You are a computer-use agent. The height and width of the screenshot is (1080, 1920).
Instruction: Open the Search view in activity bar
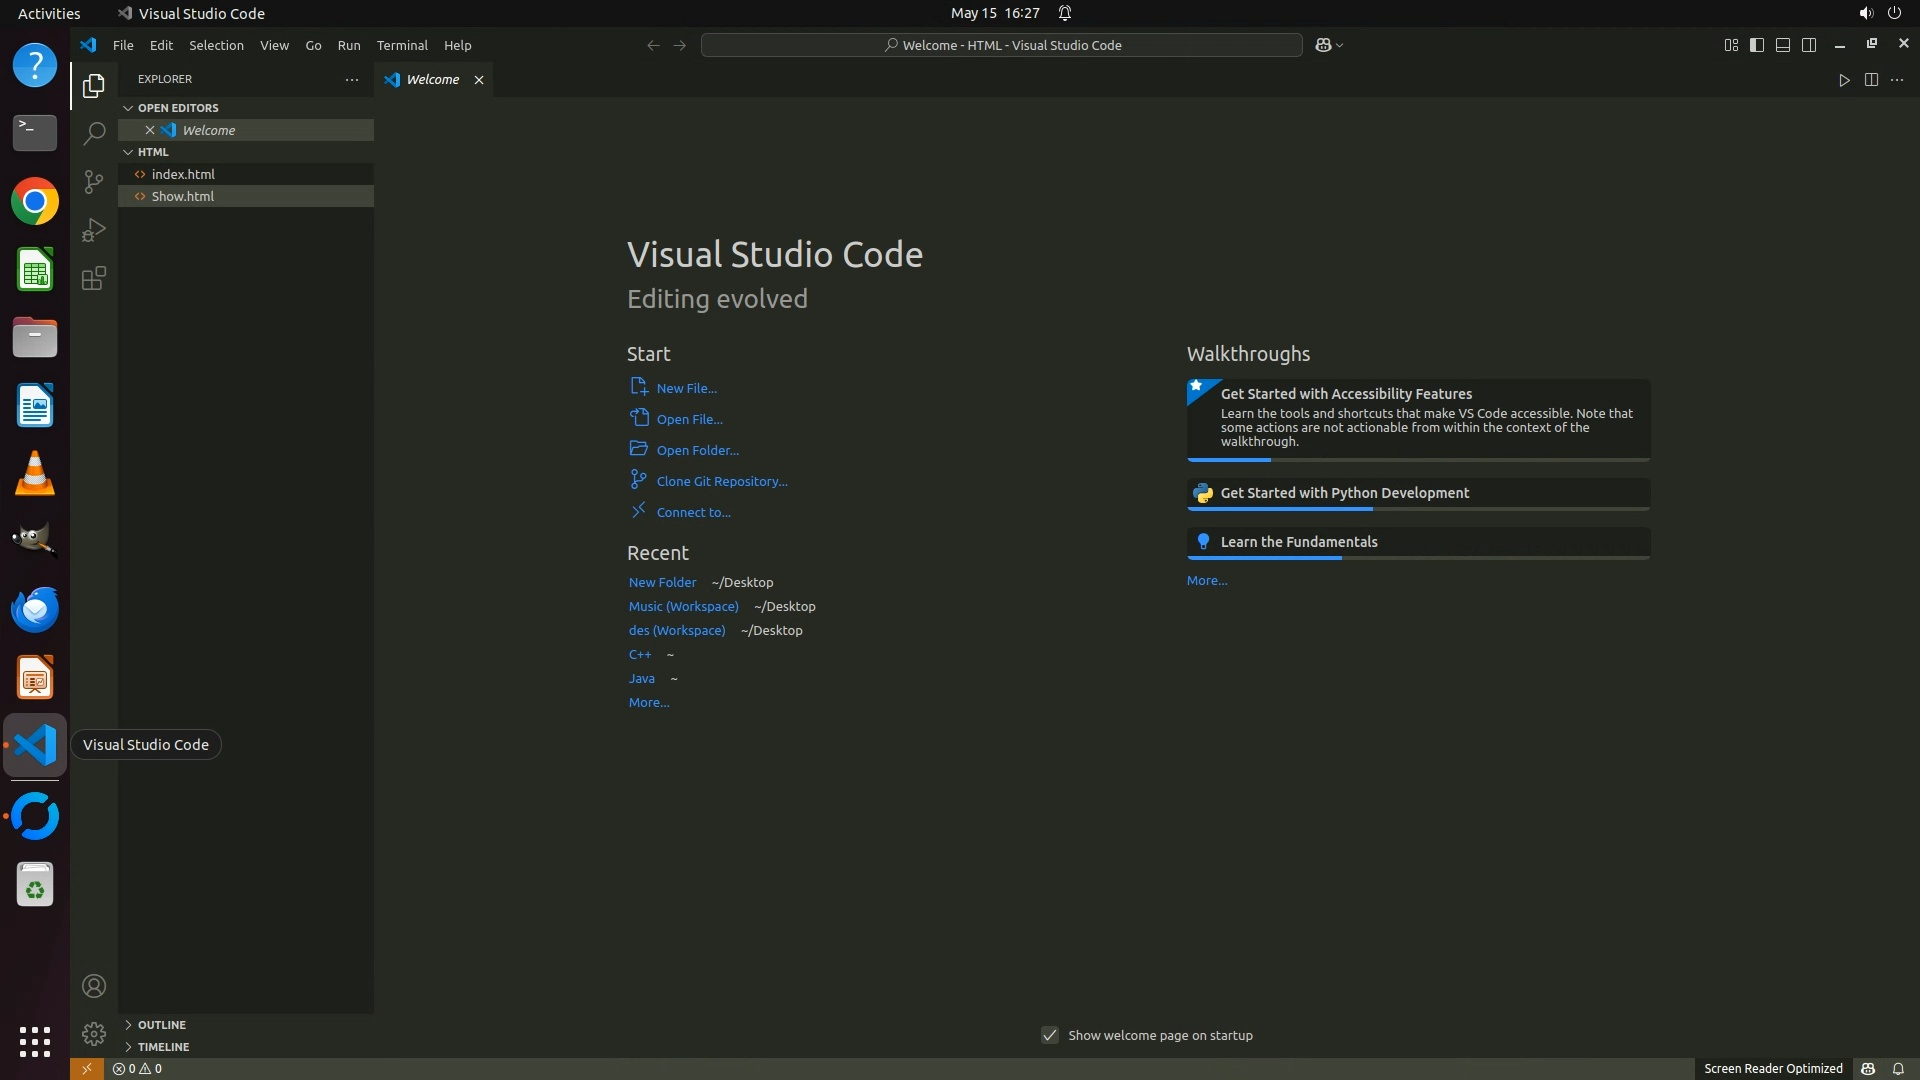click(94, 133)
